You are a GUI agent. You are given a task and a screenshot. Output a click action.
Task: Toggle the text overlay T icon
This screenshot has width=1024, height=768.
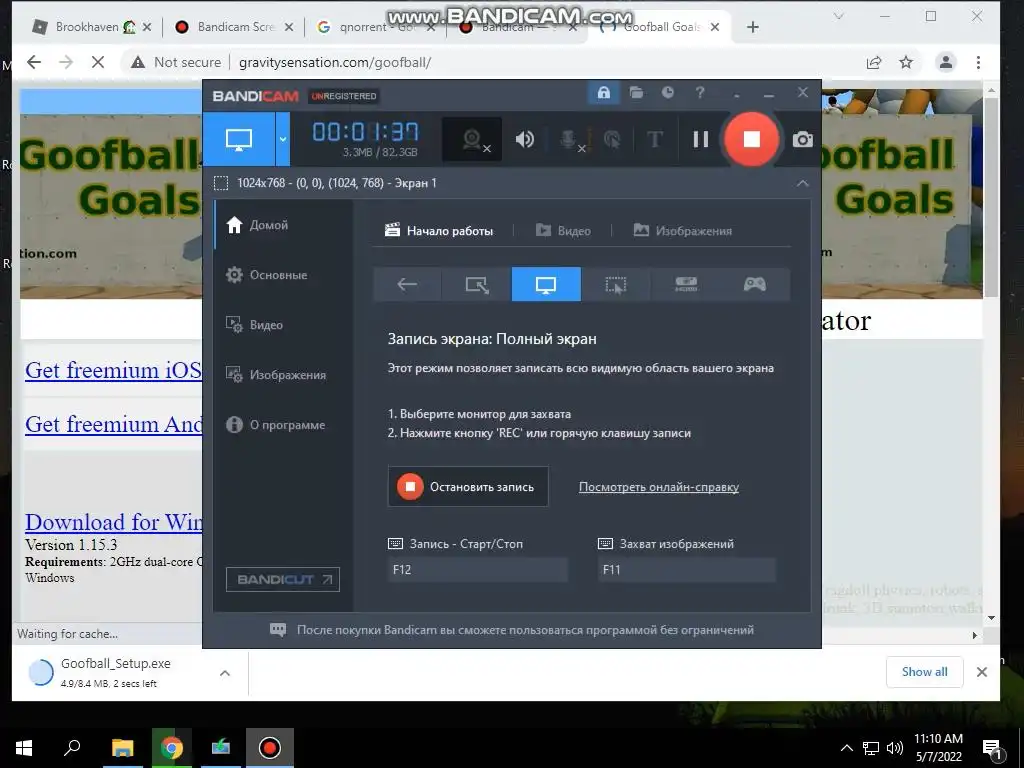point(654,139)
